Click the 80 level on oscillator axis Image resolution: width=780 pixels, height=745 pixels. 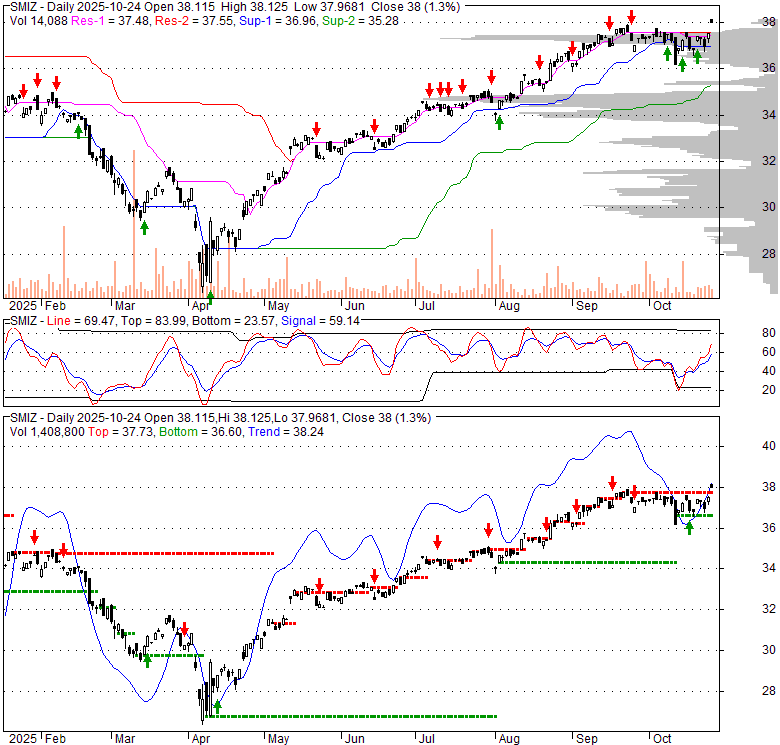742,332
